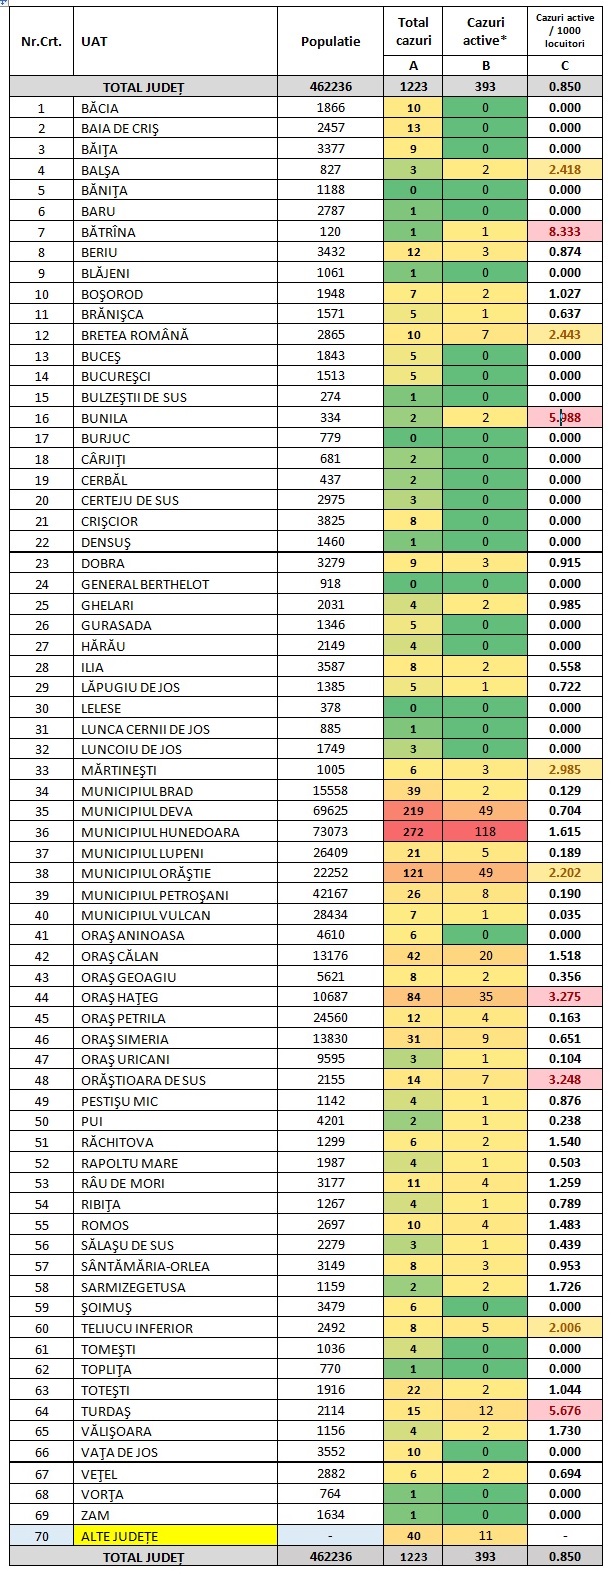Click the yellow ALTE JUDEȚE cell
Image resolution: width=612 pixels, height=1580 pixels.
pos(178,1536)
